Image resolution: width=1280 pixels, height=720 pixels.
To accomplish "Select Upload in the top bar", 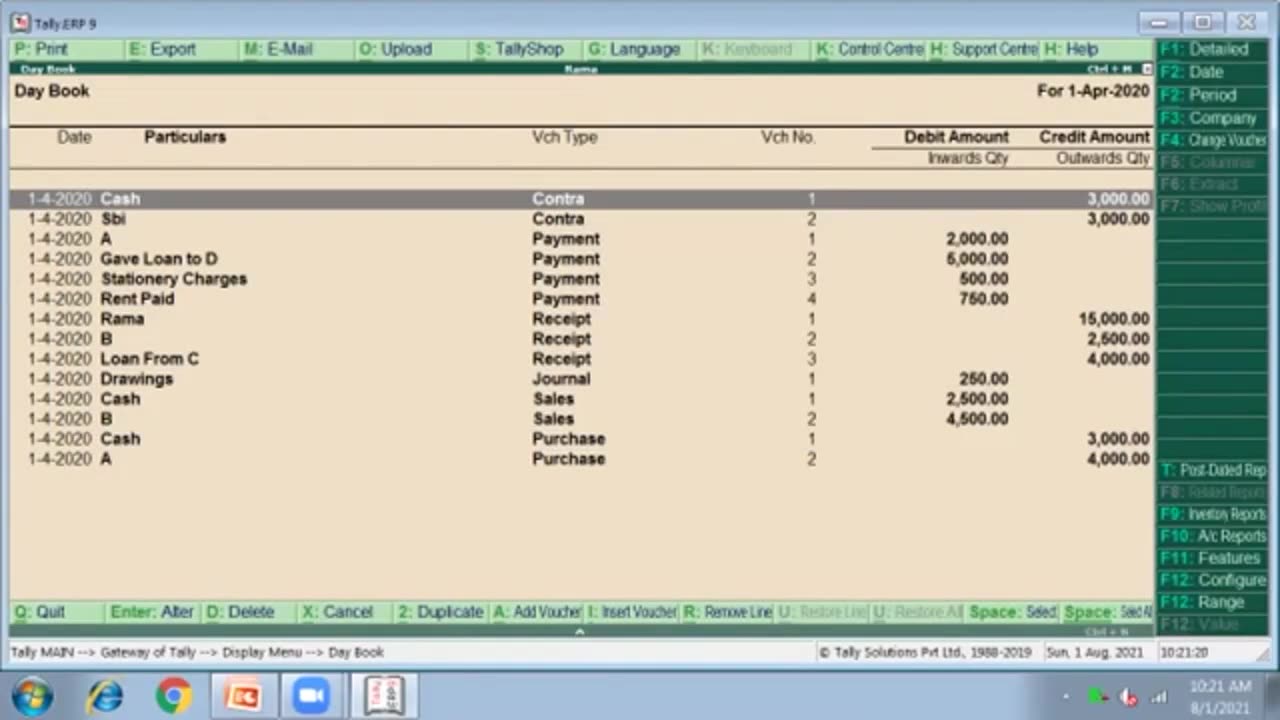I will pos(411,49).
